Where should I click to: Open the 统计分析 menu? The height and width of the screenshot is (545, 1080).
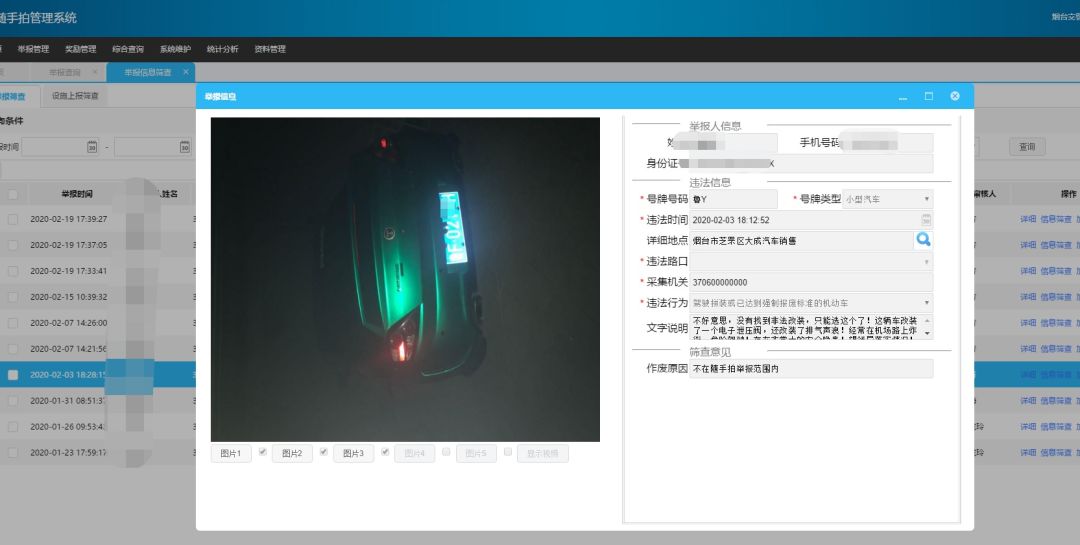point(222,49)
